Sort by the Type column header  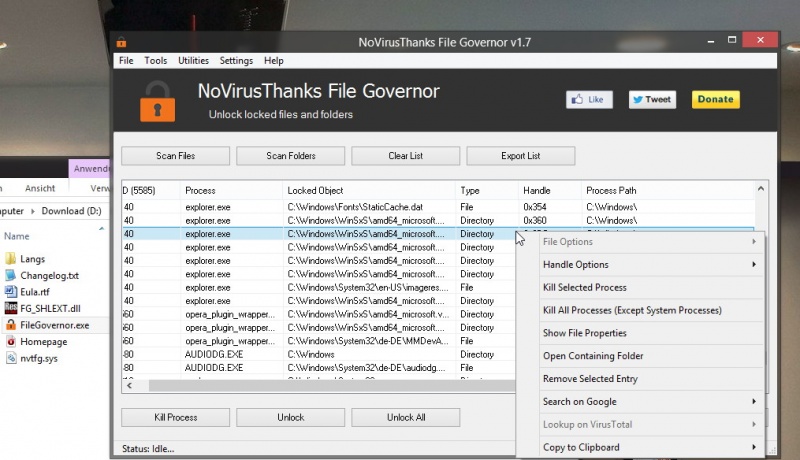[x=487, y=191]
